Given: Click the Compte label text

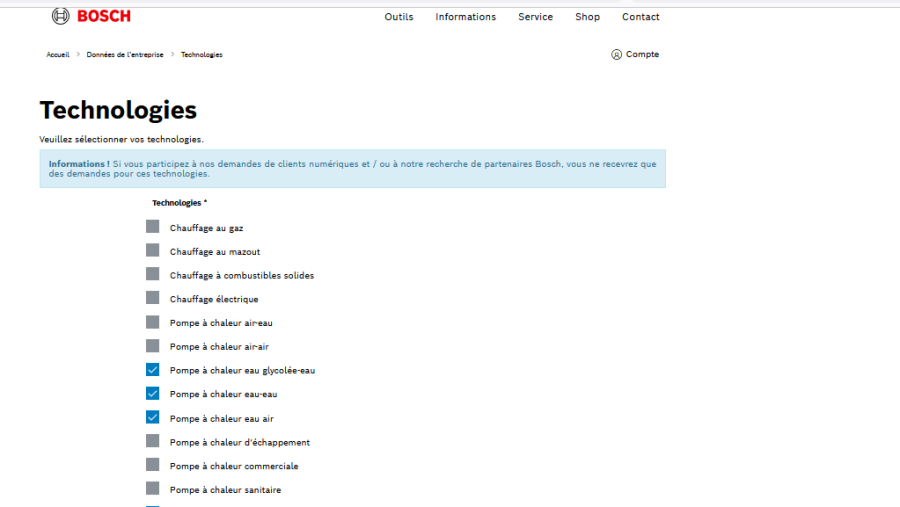Looking at the screenshot, I should (642, 54).
